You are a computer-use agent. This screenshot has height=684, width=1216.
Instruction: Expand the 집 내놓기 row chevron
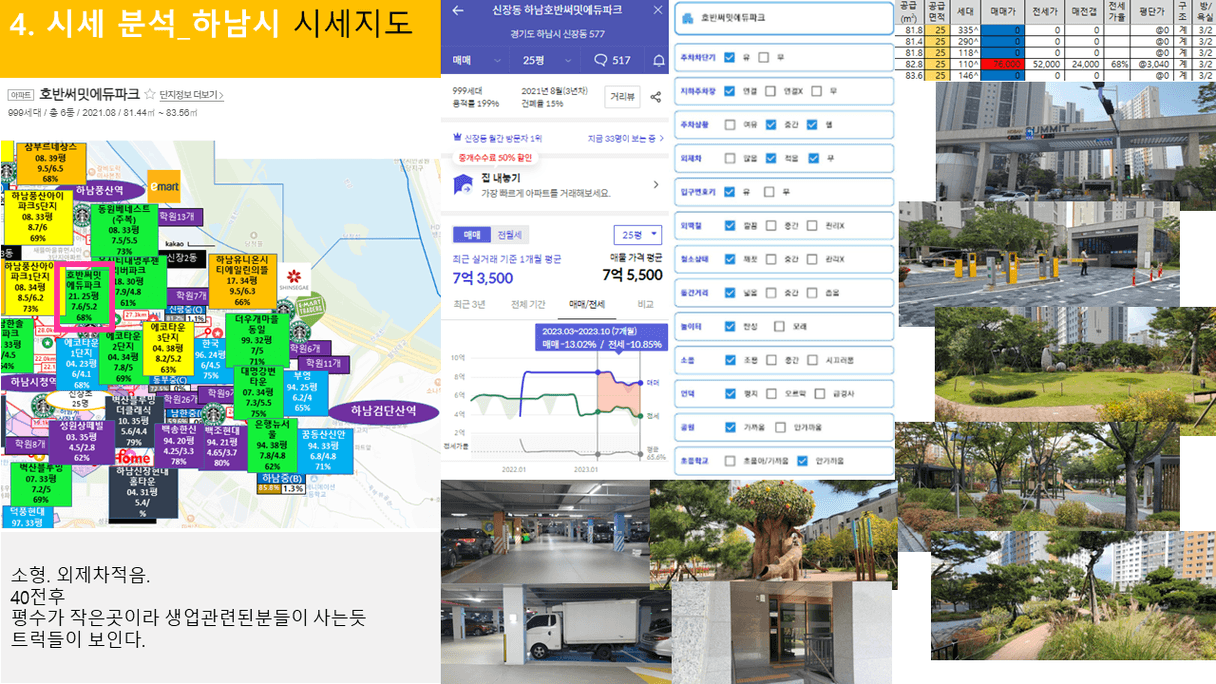[656, 184]
